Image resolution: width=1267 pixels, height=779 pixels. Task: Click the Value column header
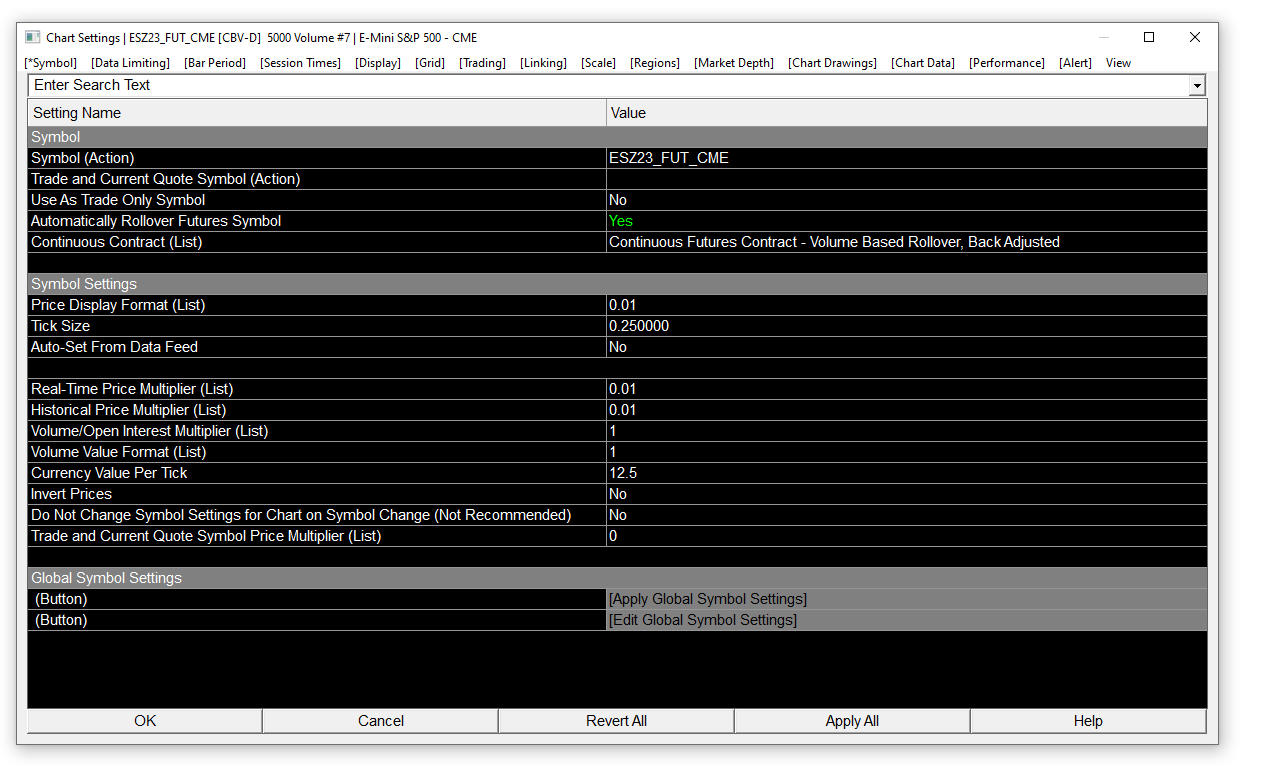[x=906, y=113]
